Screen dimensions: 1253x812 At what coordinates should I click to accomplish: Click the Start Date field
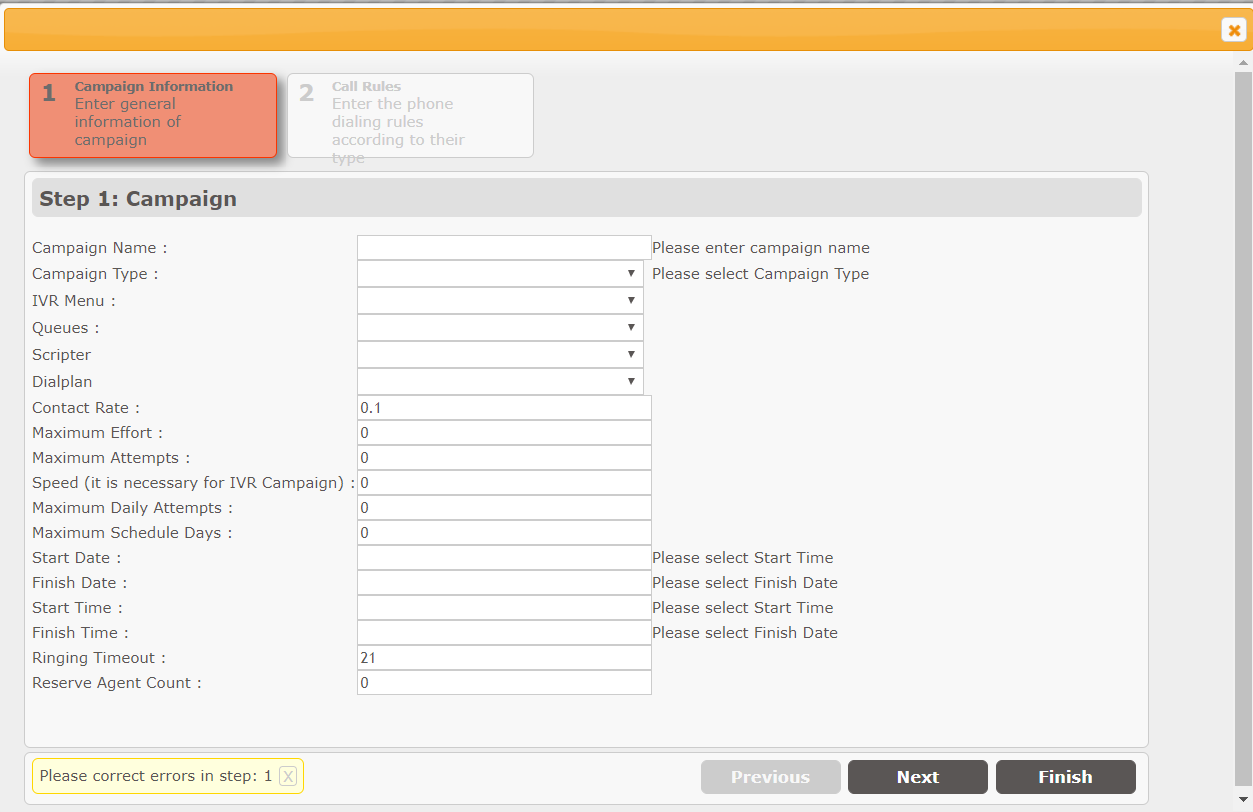504,558
